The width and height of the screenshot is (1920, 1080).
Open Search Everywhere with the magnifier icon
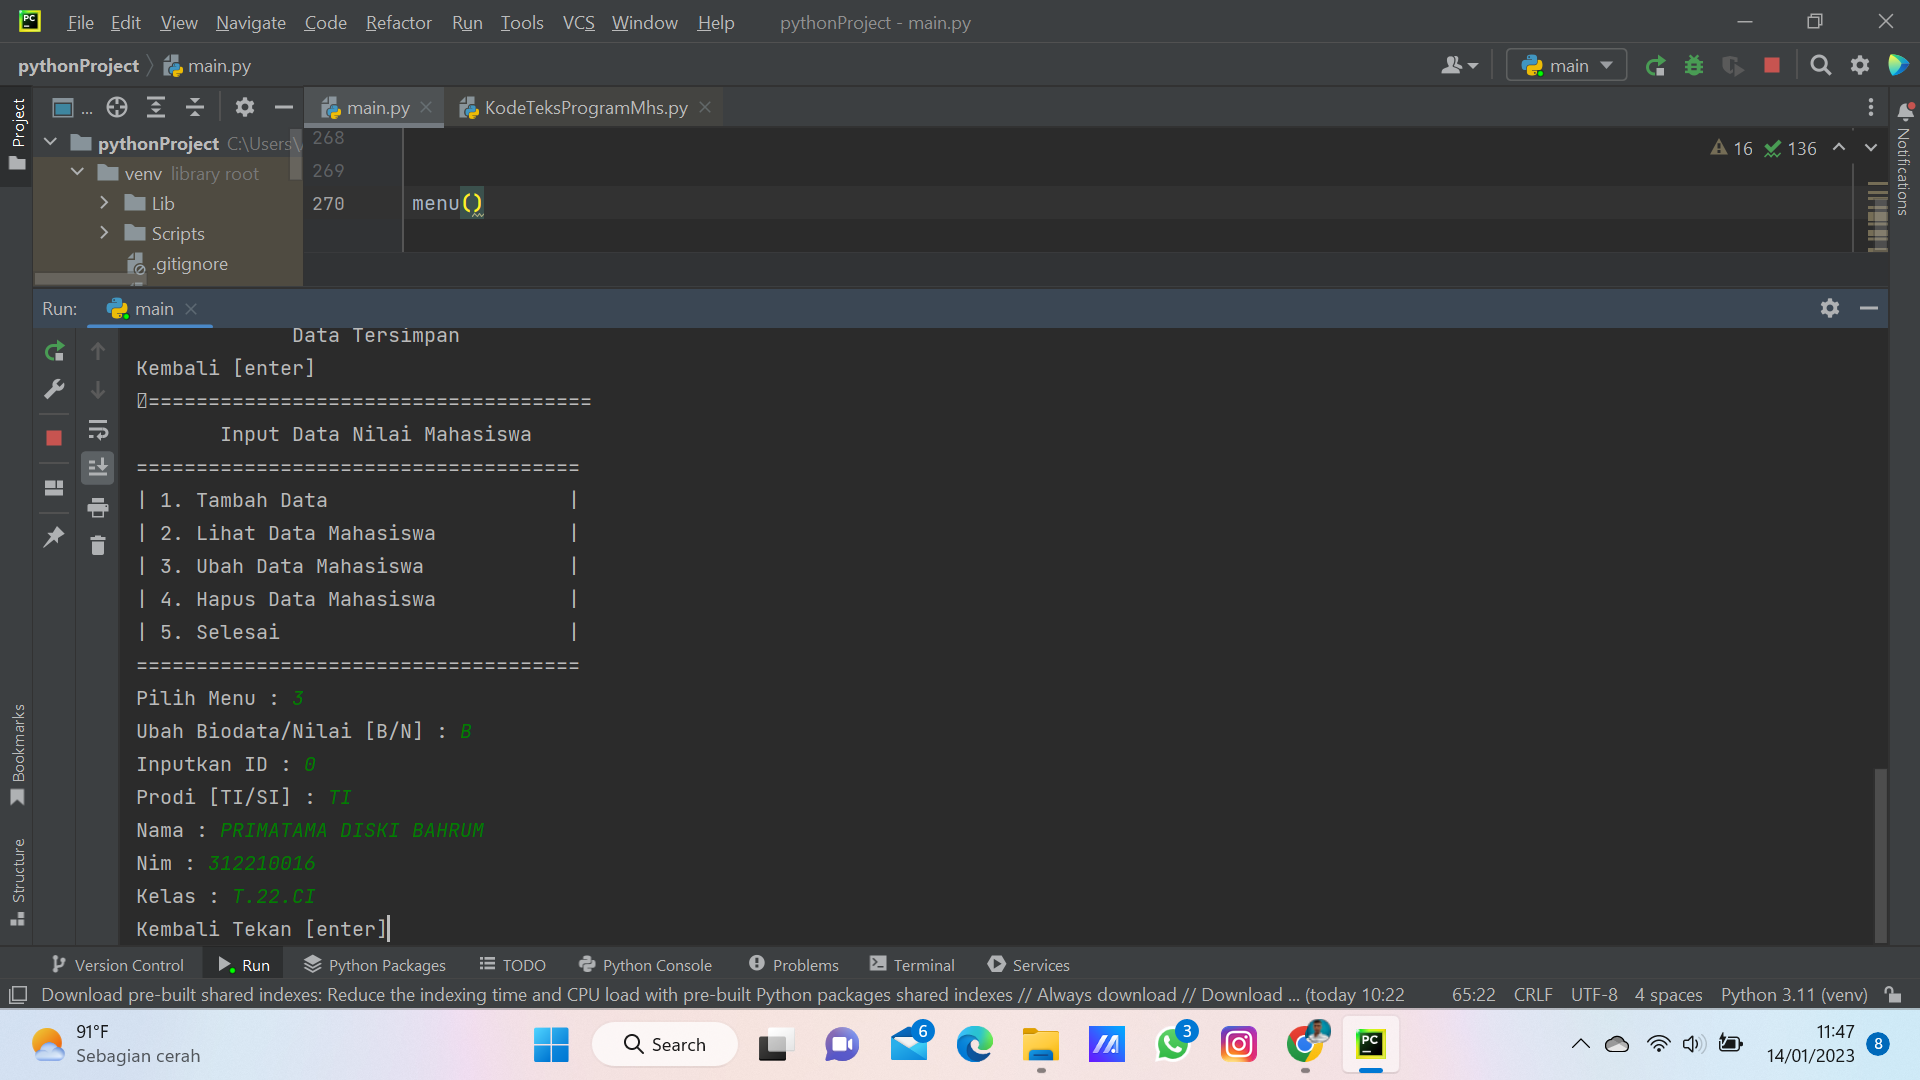pyautogui.click(x=1820, y=66)
